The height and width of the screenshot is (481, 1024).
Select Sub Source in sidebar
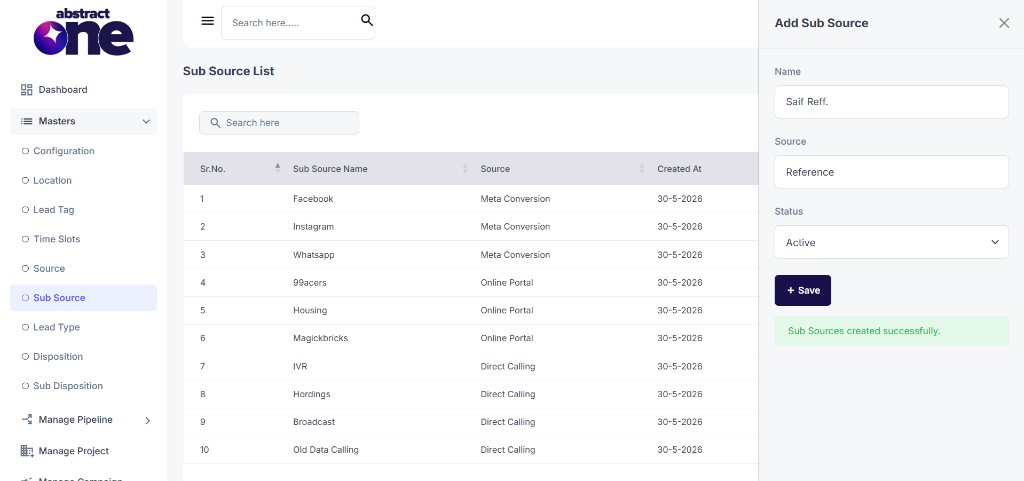(84, 298)
